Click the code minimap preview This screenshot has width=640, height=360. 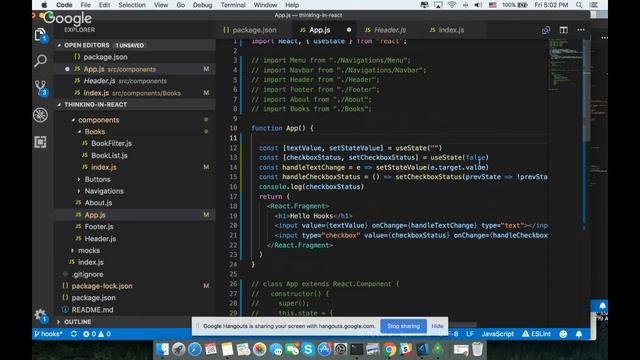point(564,65)
